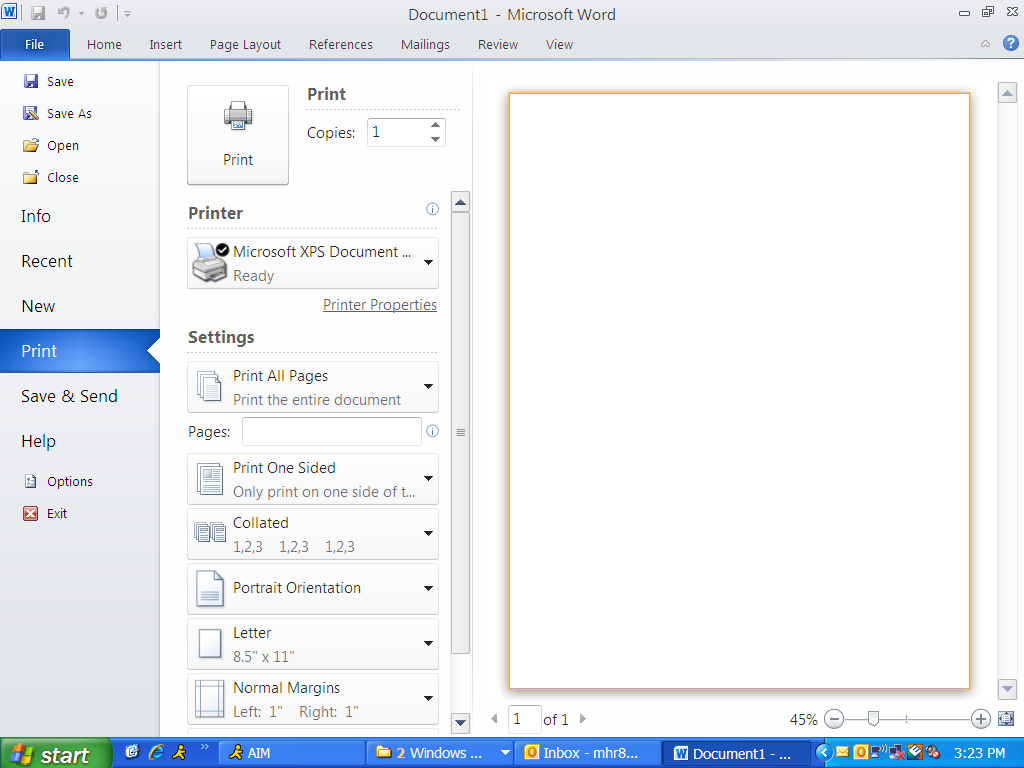The height and width of the screenshot is (768, 1024).
Task: Minimize the ribbon using the small chevron icon
Action: click(x=985, y=44)
